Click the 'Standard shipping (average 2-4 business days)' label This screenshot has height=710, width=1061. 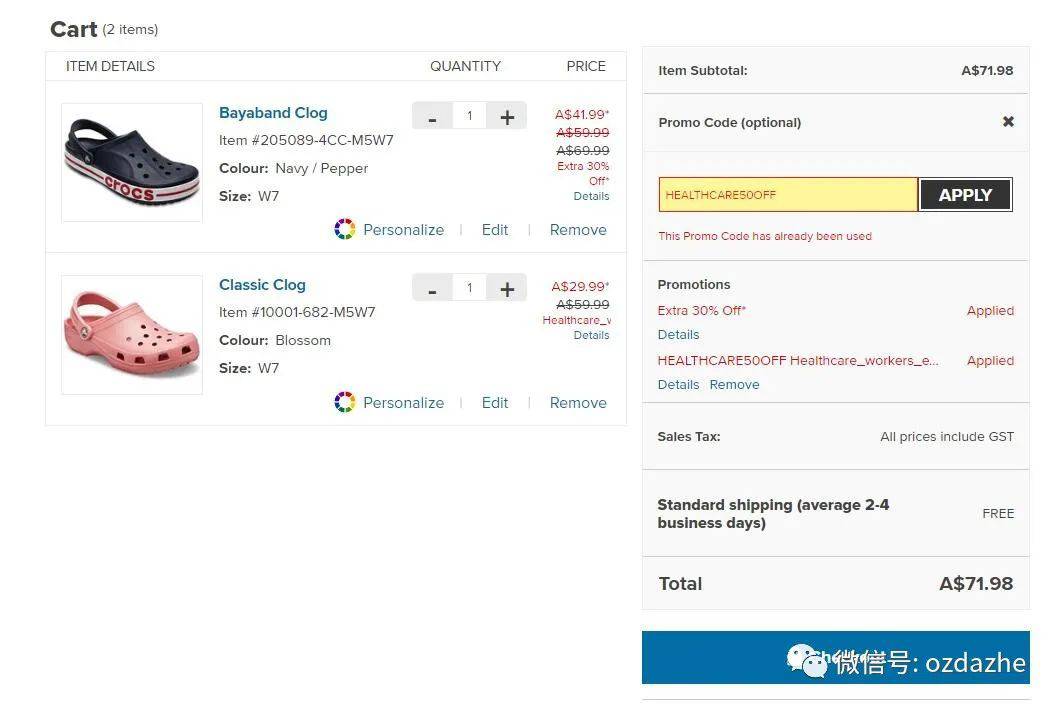773,514
